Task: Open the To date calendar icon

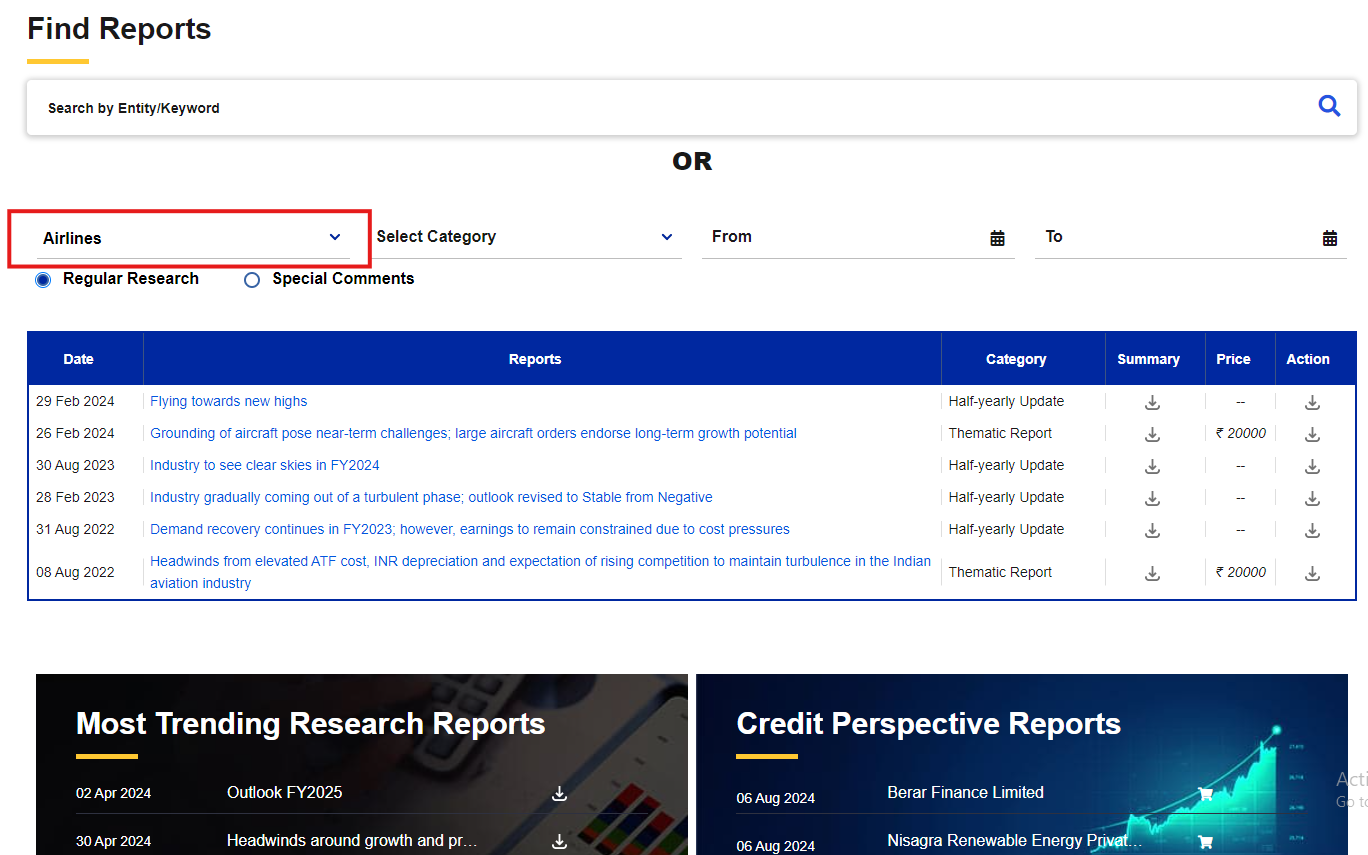Action: (1330, 238)
